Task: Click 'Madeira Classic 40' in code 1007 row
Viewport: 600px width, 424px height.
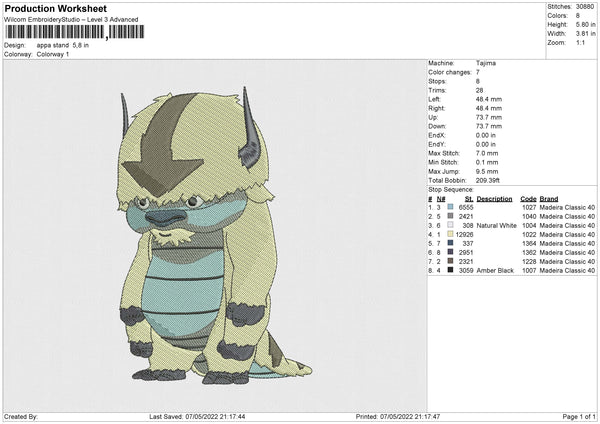Action: [567, 270]
